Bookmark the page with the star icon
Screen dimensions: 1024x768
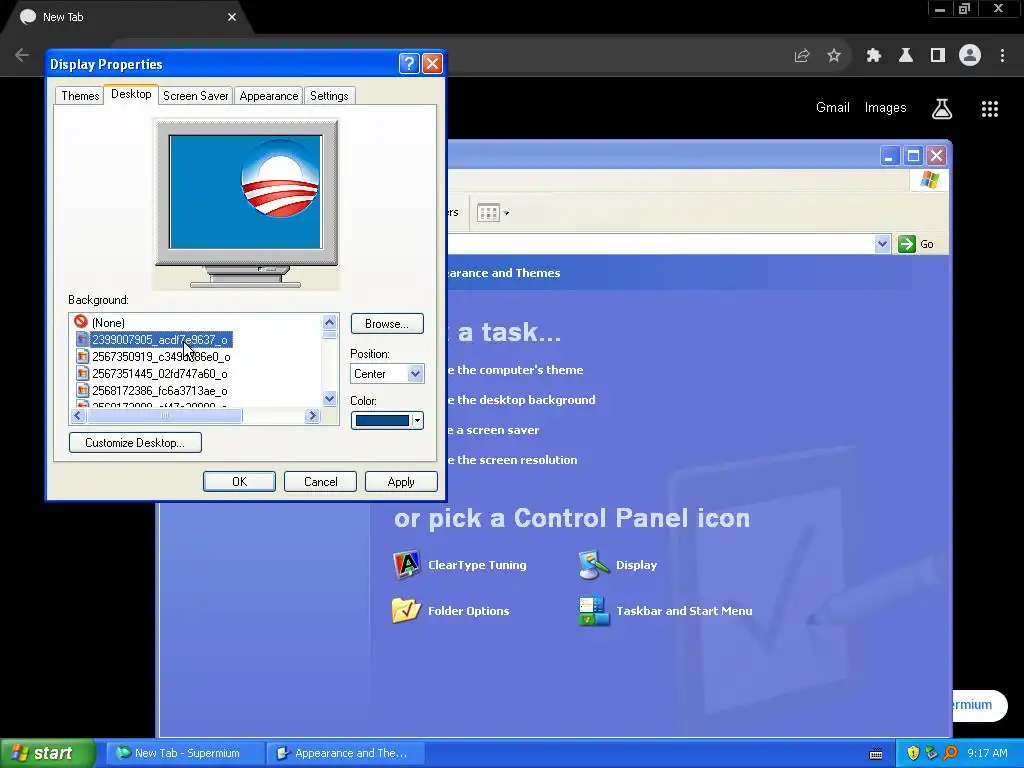pyautogui.click(x=834, y=56)
